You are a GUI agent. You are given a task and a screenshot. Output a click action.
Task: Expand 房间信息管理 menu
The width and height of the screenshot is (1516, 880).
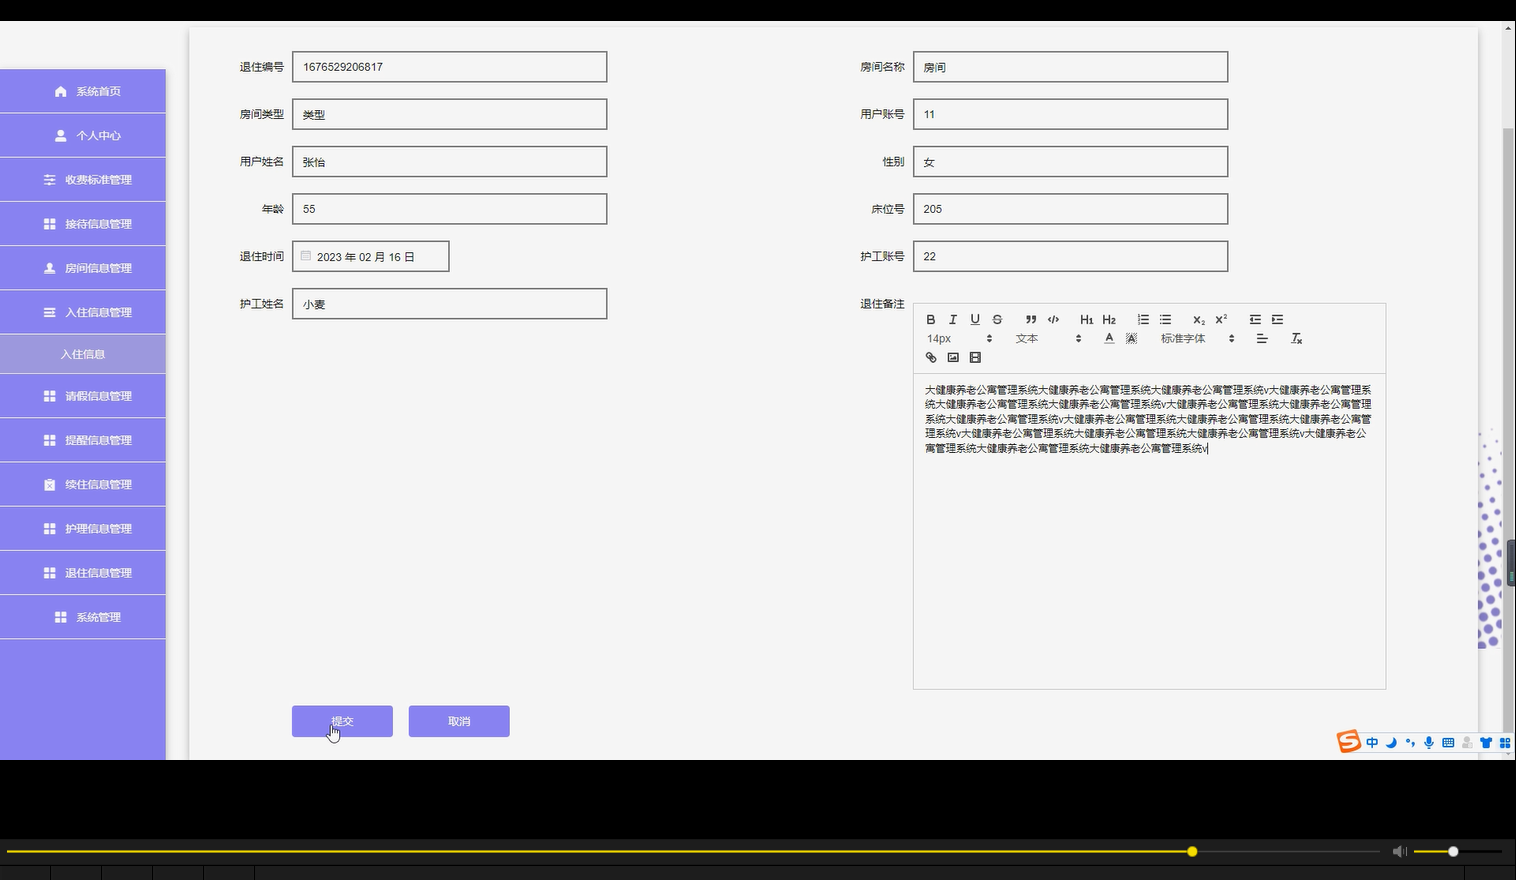(83, 268)
